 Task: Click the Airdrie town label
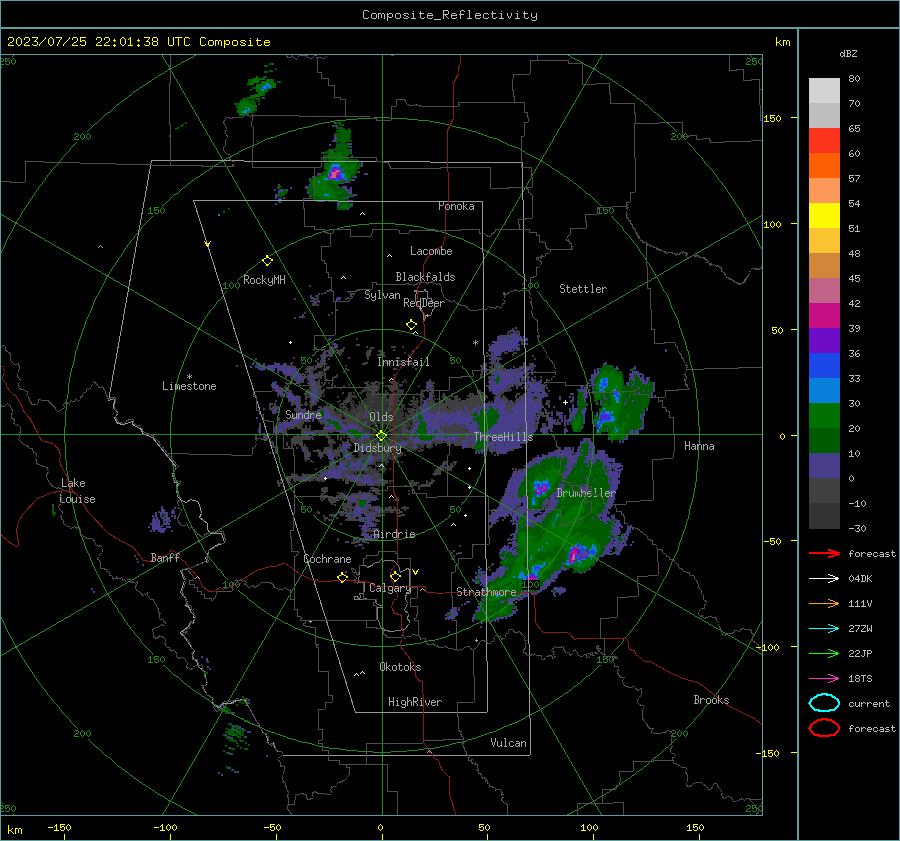(x=394, y=534)
